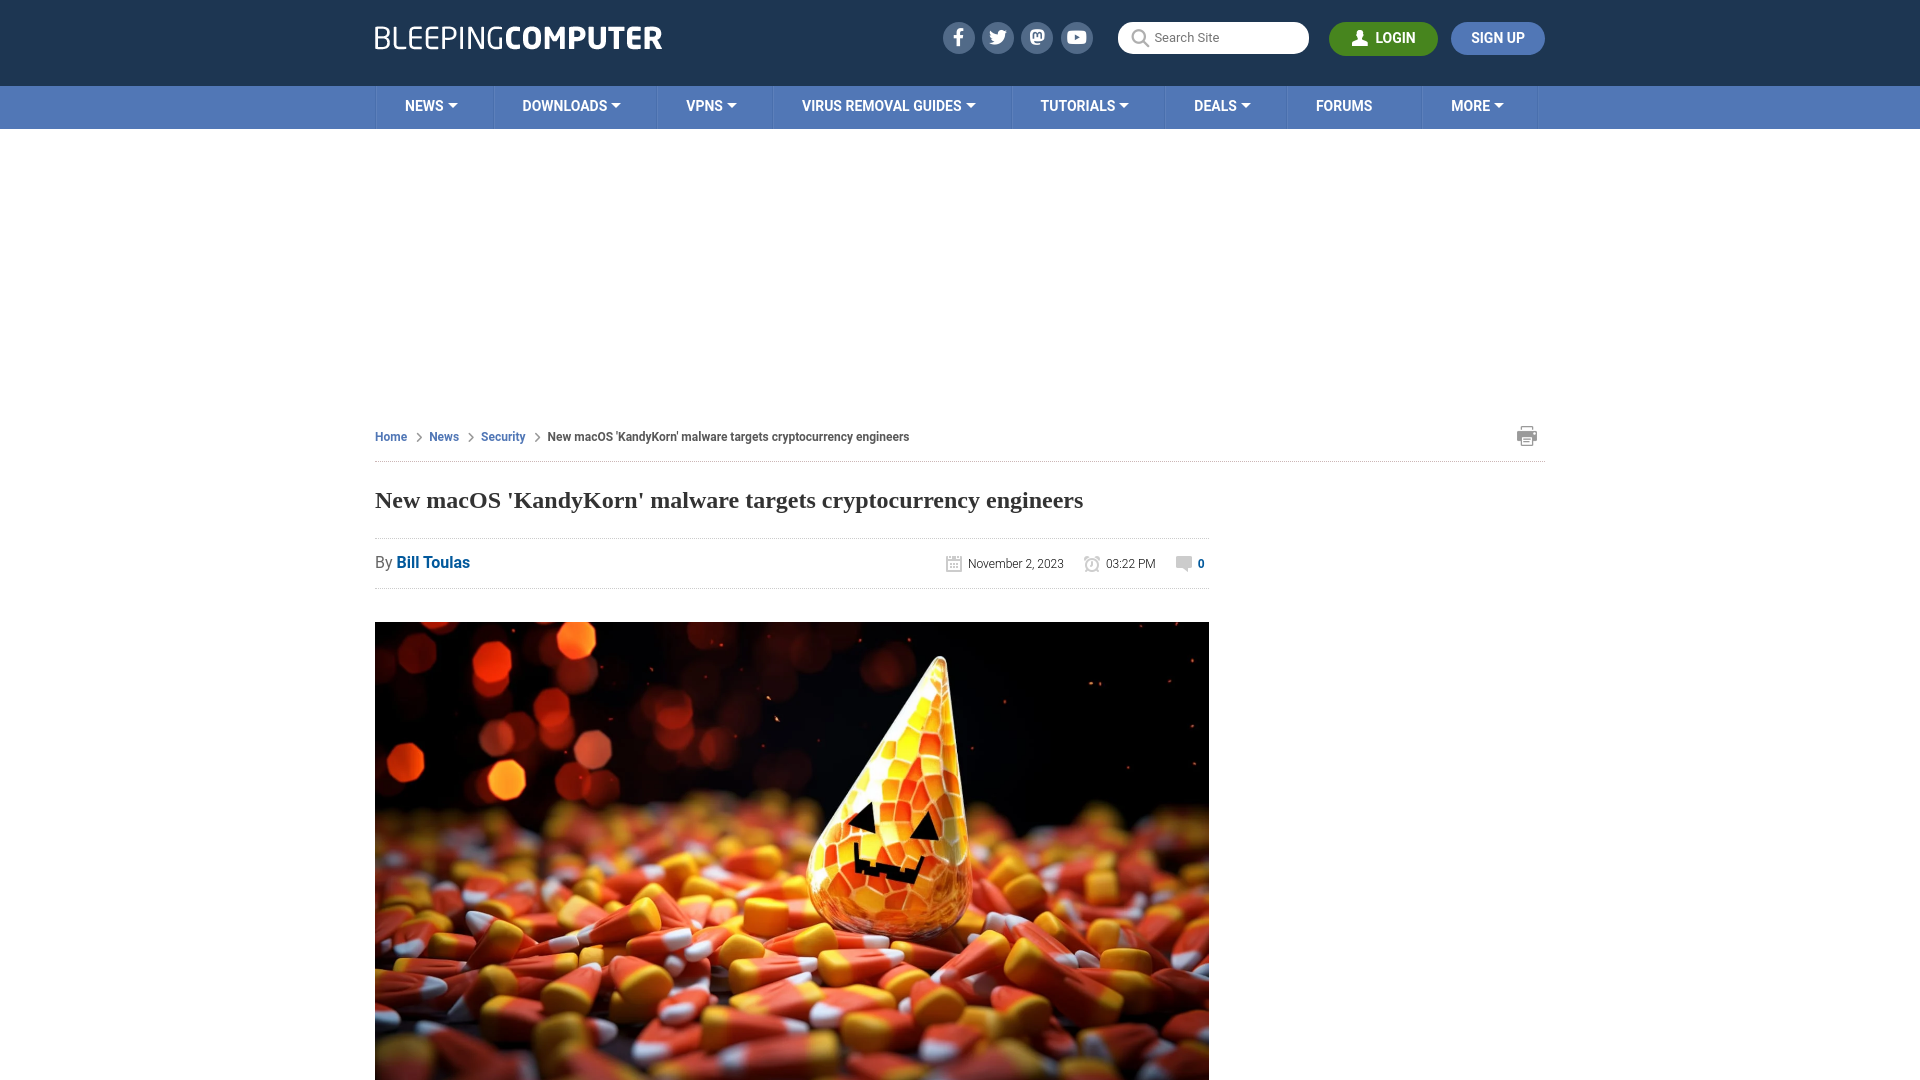Click SIGN UP button
Image resolution: width=1920 pixels, height=1080 pixels.
click(x=1498, y=38)
